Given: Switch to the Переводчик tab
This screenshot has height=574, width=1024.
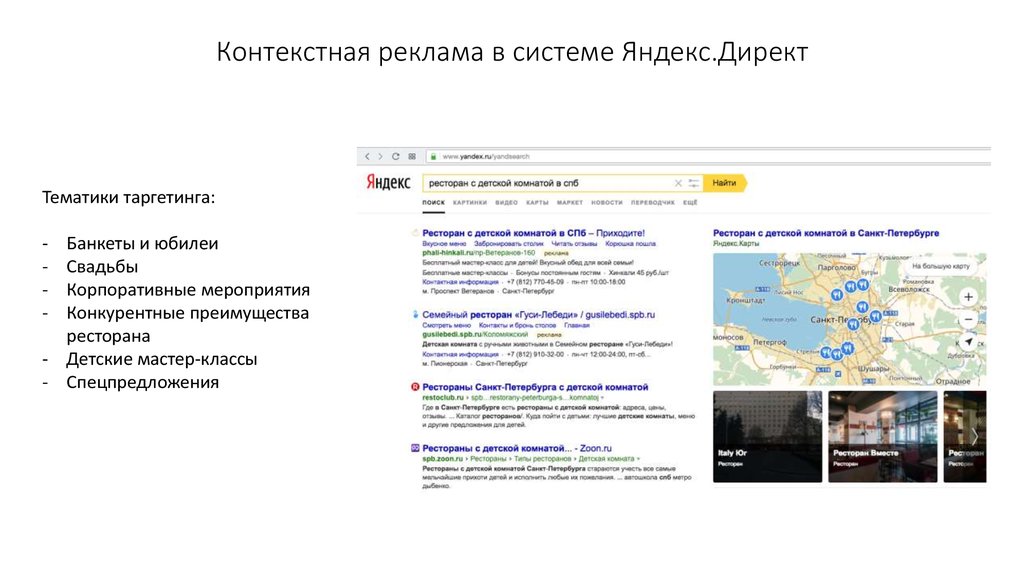Looking at the screenshot, I should tap(652, 202).
